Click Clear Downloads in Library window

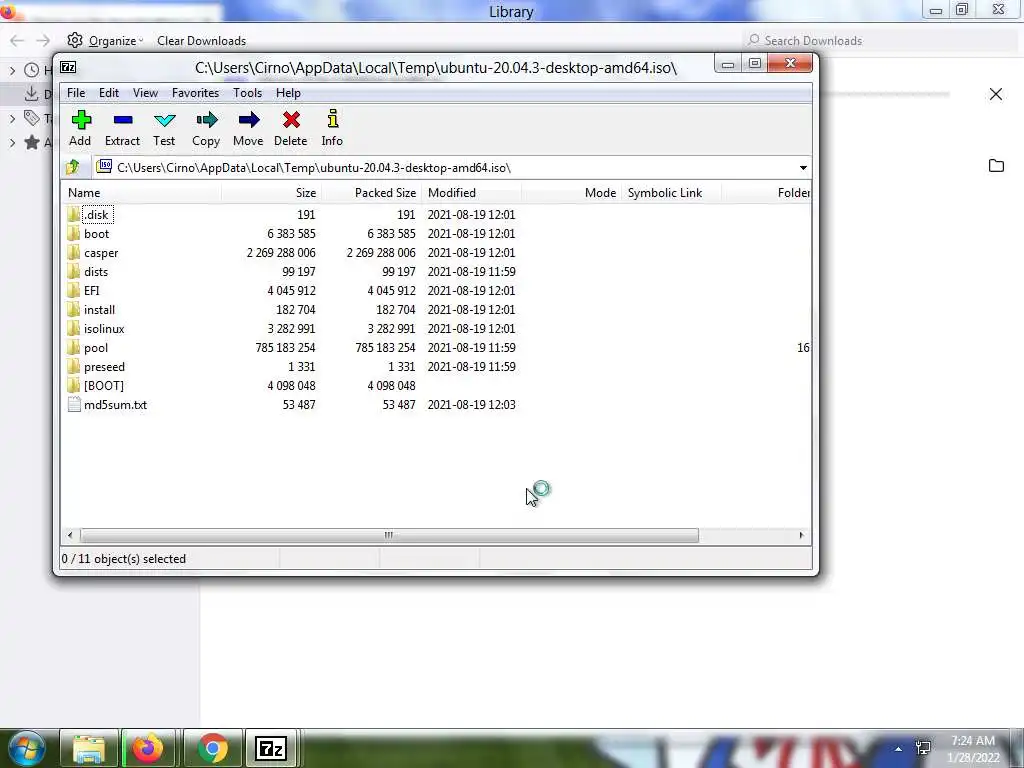tap(201, 40)
